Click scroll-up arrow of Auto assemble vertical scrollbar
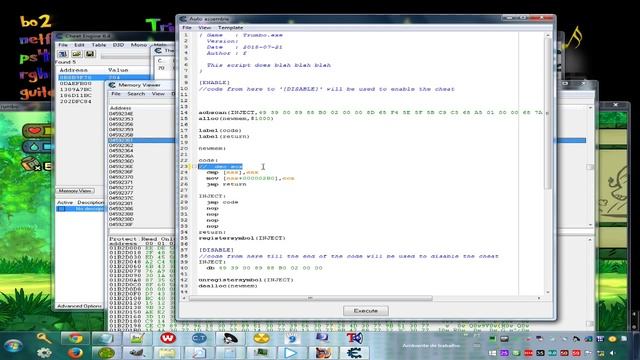640x360 pixels. coord(548,36)
